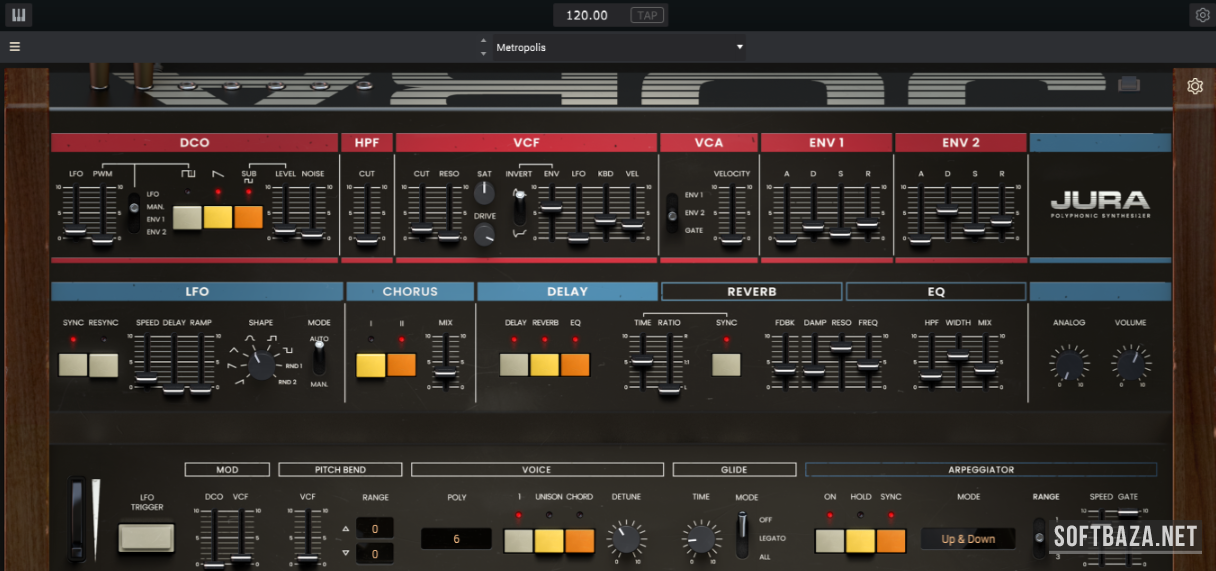Switch to the REVERB tab
This screenshot has width=1216, height=571.
tap(750, 291)
